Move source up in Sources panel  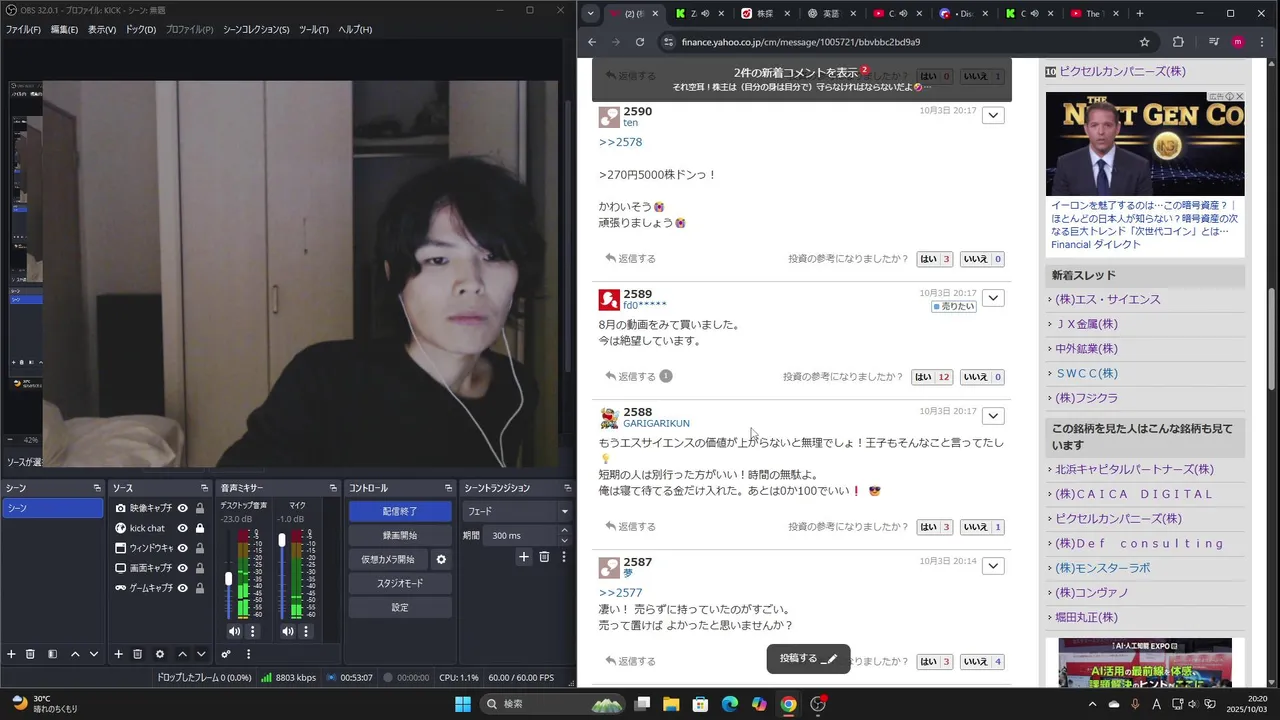[182, 654]
